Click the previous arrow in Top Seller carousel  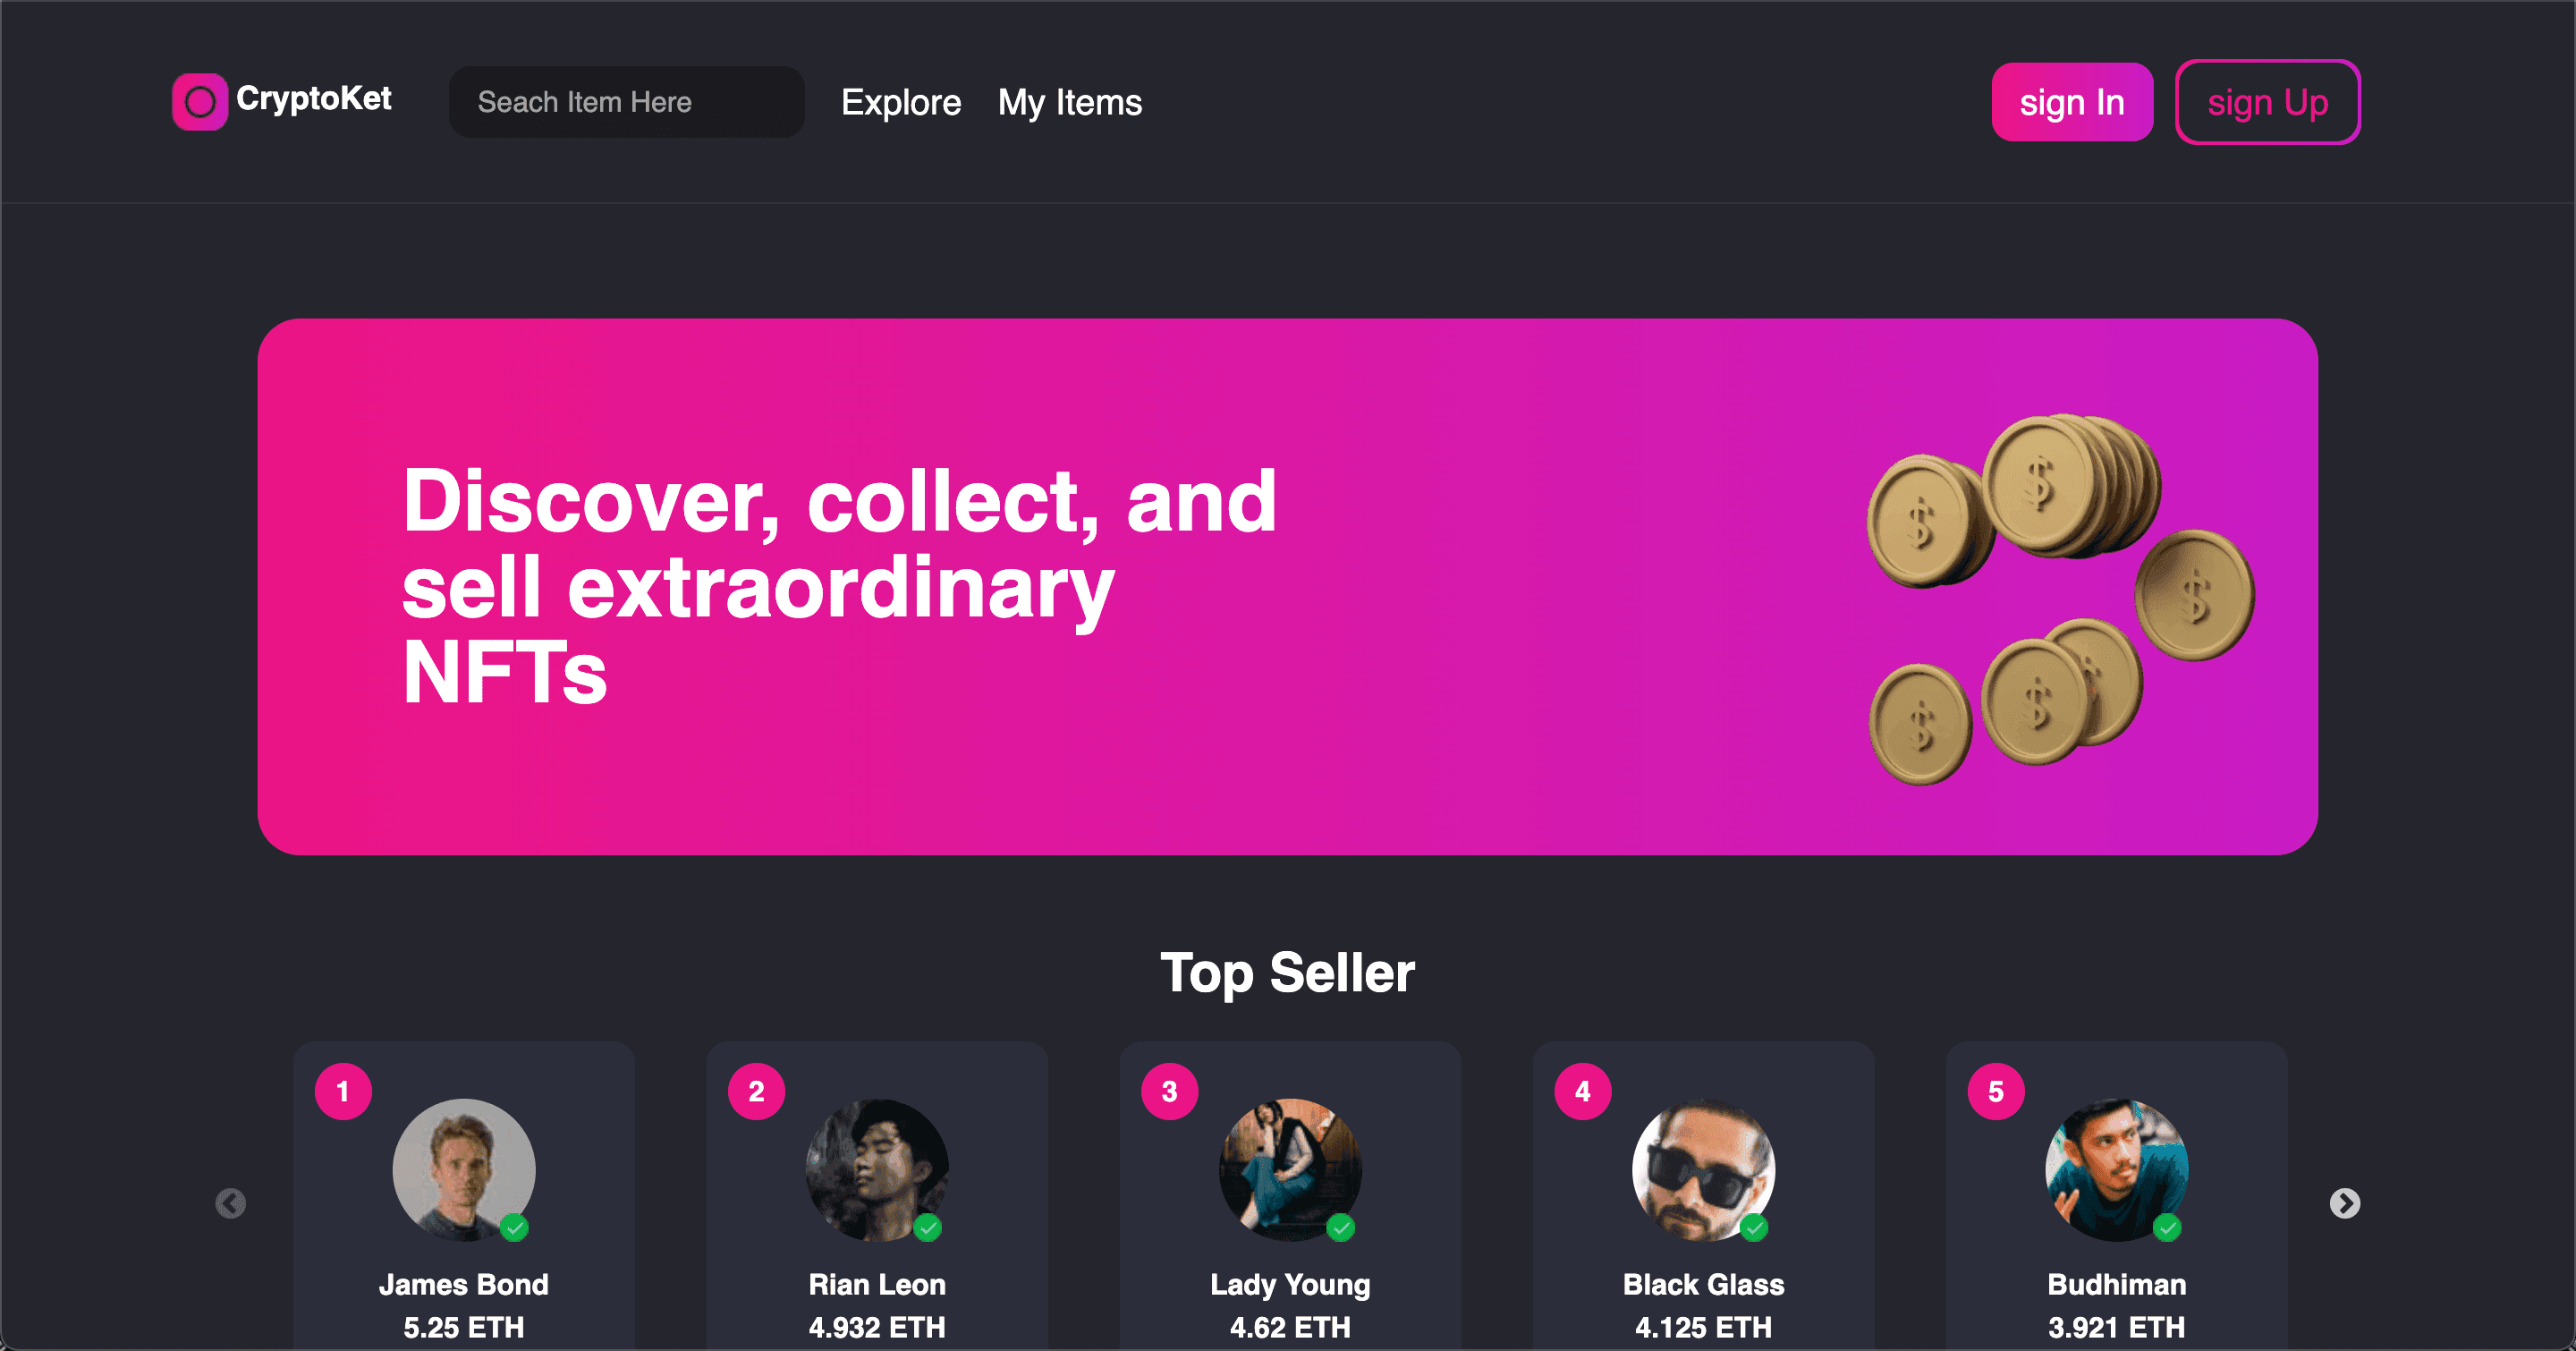pos(231,1203)
